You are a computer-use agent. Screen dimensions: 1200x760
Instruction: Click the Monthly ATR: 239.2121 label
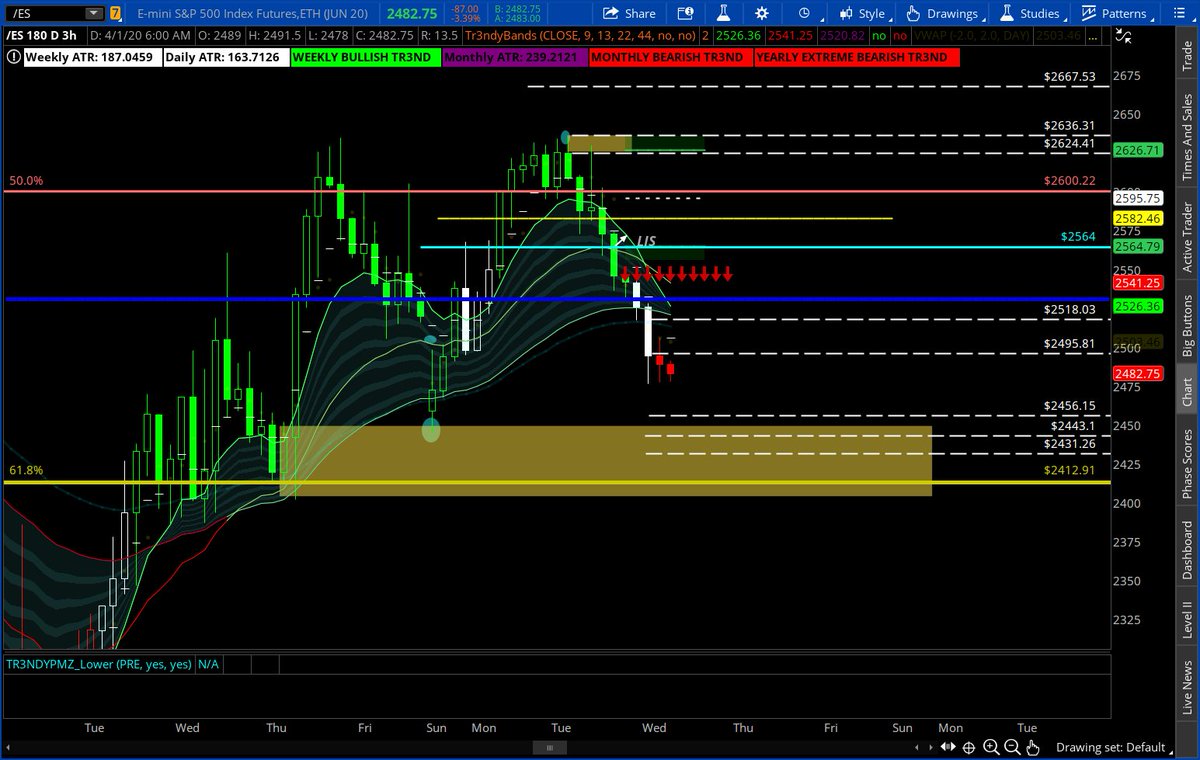click(515, 57)
